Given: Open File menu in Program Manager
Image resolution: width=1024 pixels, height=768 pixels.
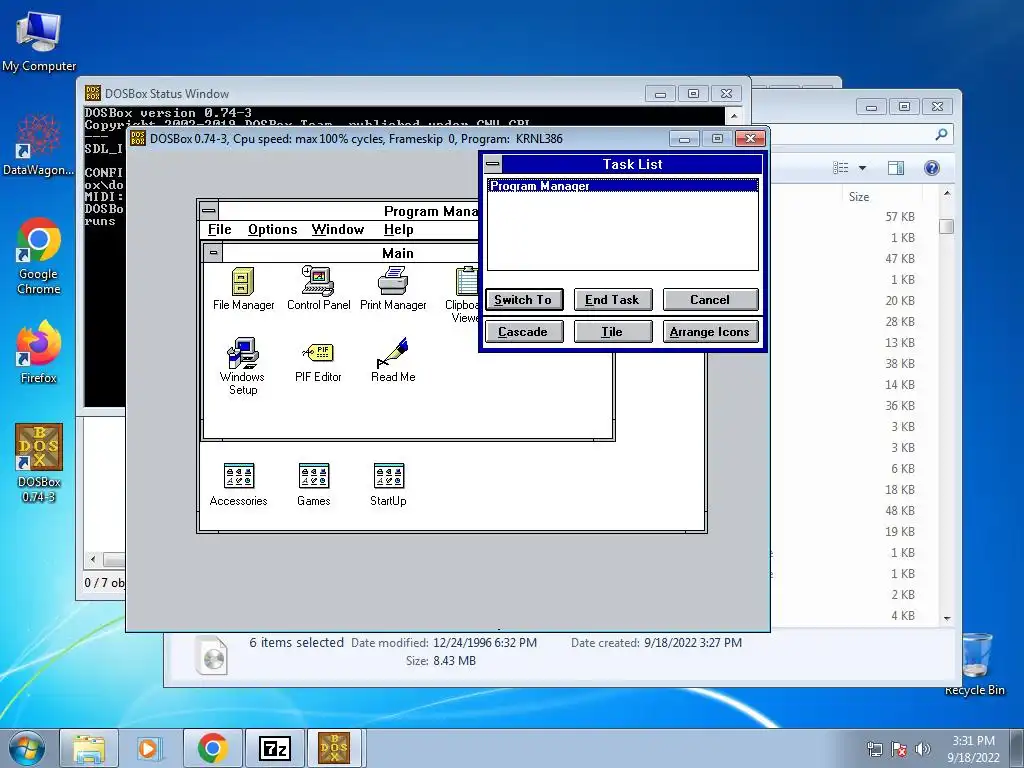Looking at the screenshot, I should click(219, 229).
